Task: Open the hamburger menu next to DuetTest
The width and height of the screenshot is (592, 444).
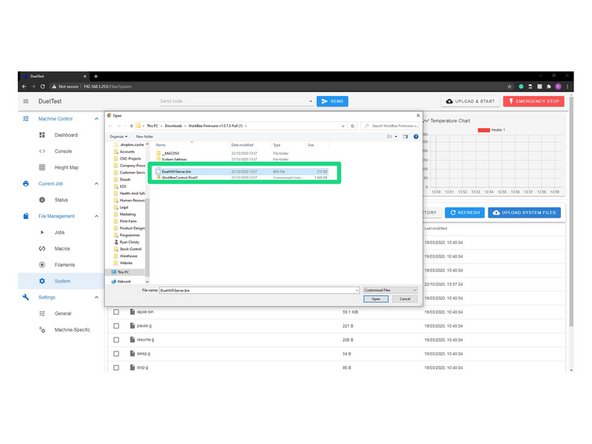Action: click(26, 101)
